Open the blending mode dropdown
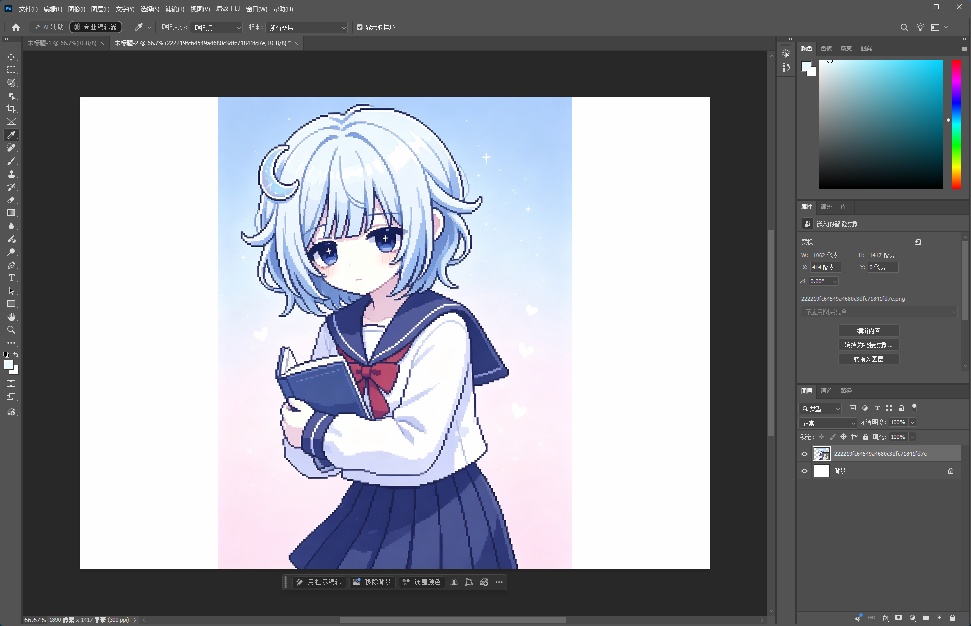Screen dimensions: 971x626 click(x=828, y=423)
